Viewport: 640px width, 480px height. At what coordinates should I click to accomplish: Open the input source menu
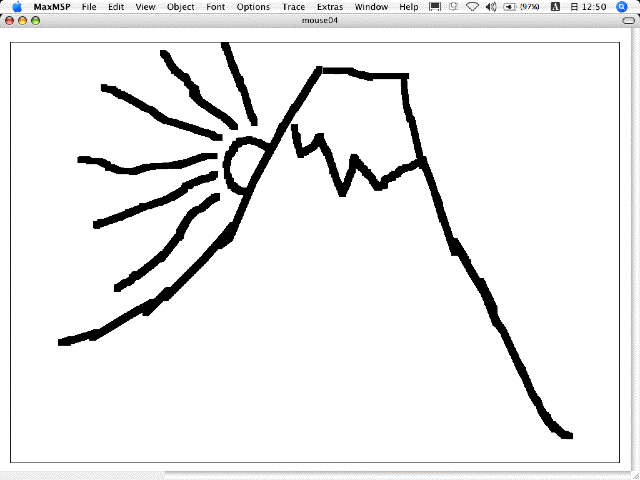coord(555,7)
